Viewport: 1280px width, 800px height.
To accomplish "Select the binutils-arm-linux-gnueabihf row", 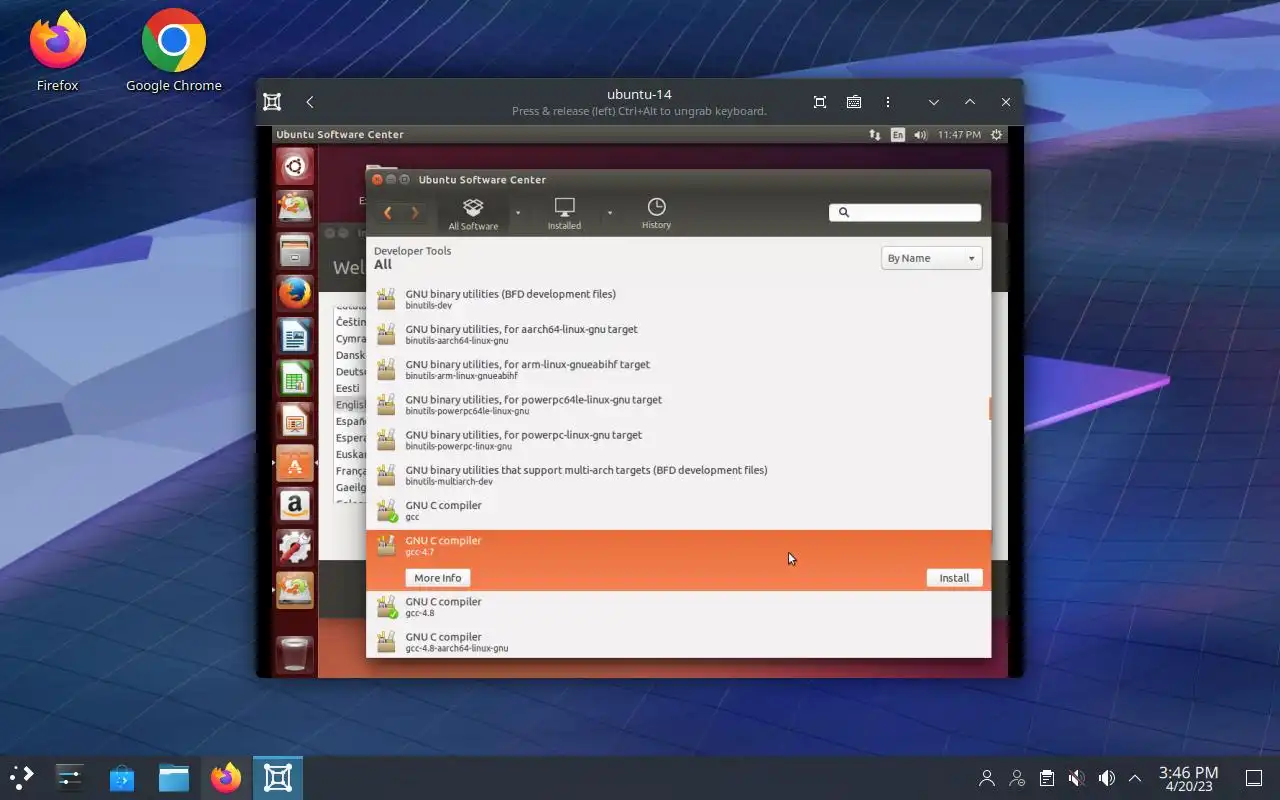I will tap(678, 369).
